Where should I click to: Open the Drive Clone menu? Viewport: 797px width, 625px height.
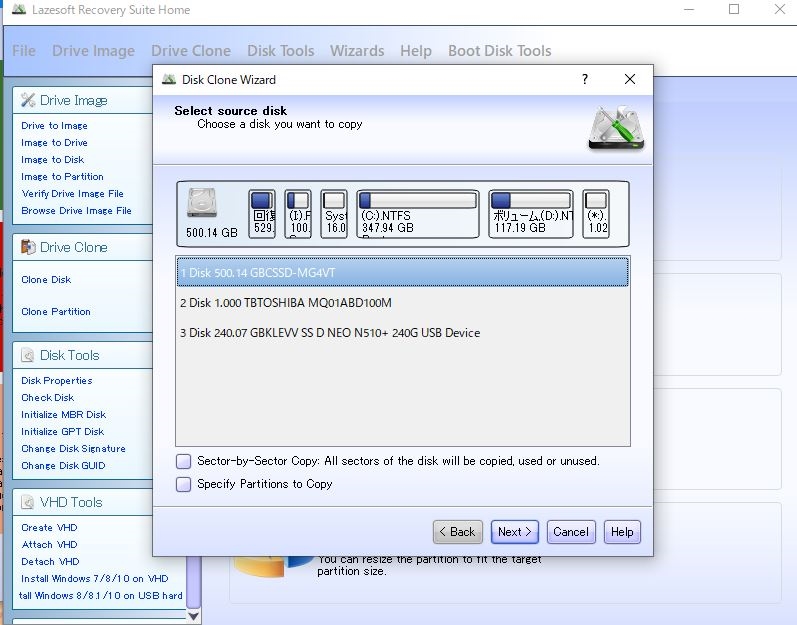click(x=191, y=51)
